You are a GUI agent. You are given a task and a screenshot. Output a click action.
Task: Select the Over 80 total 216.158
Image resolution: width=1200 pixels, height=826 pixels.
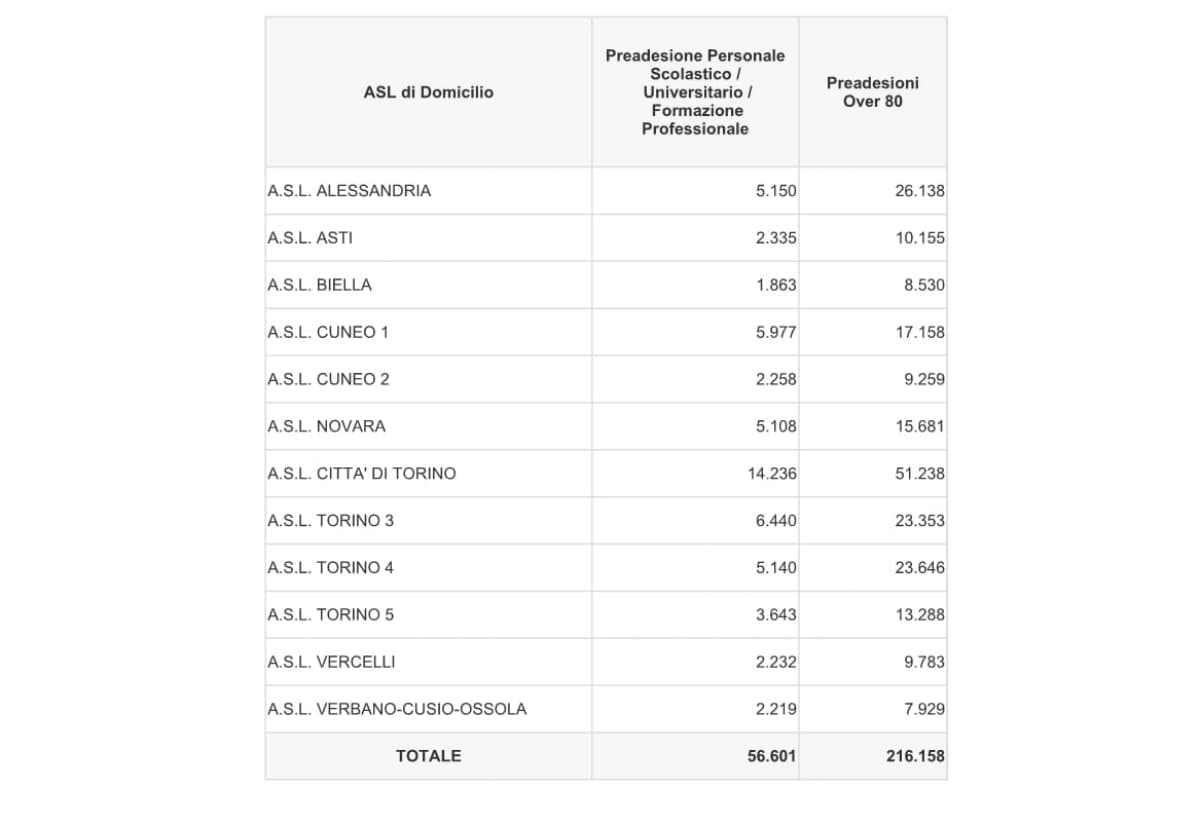point(914,756)
